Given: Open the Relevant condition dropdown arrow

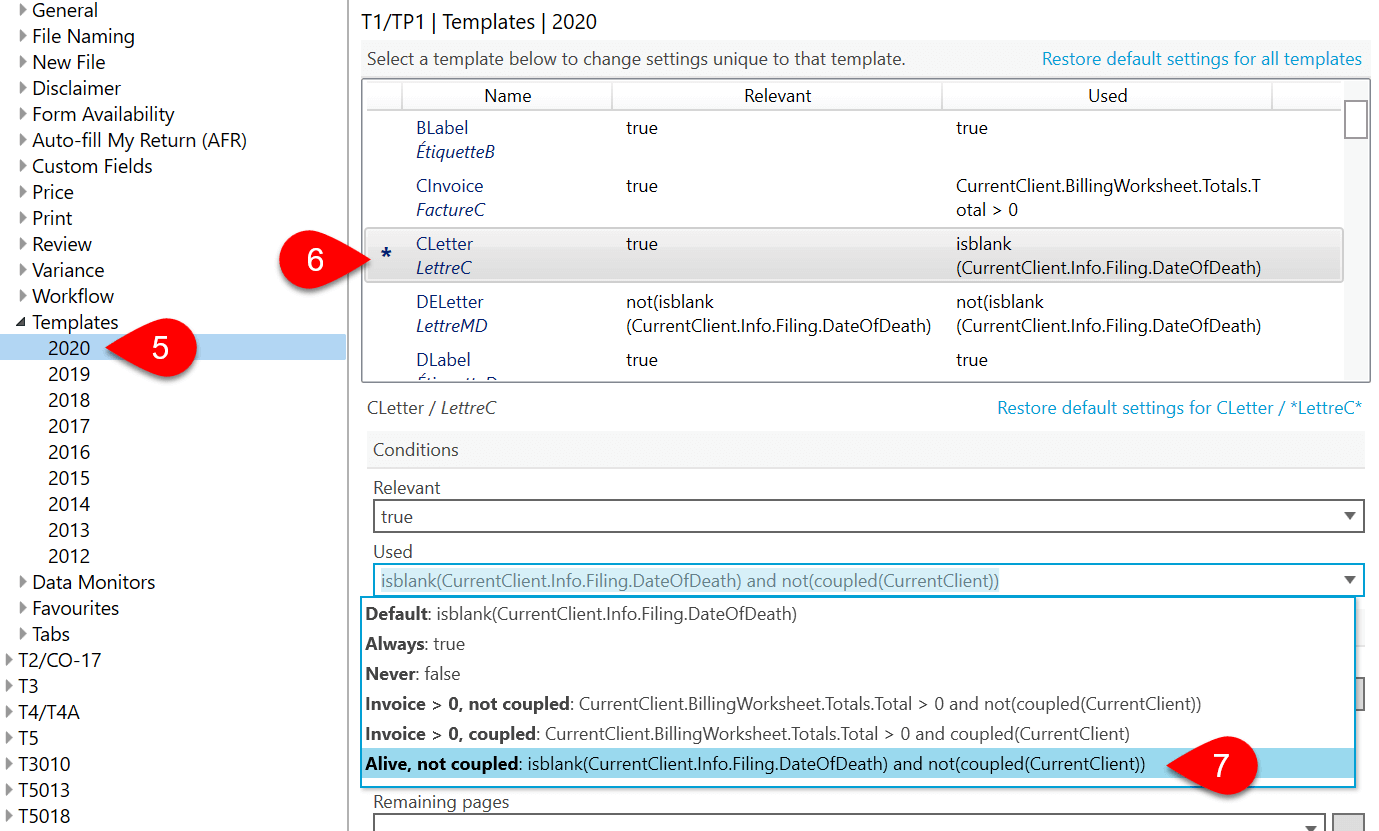Looking at the screenshot, I should click(x=1351, y=517).
